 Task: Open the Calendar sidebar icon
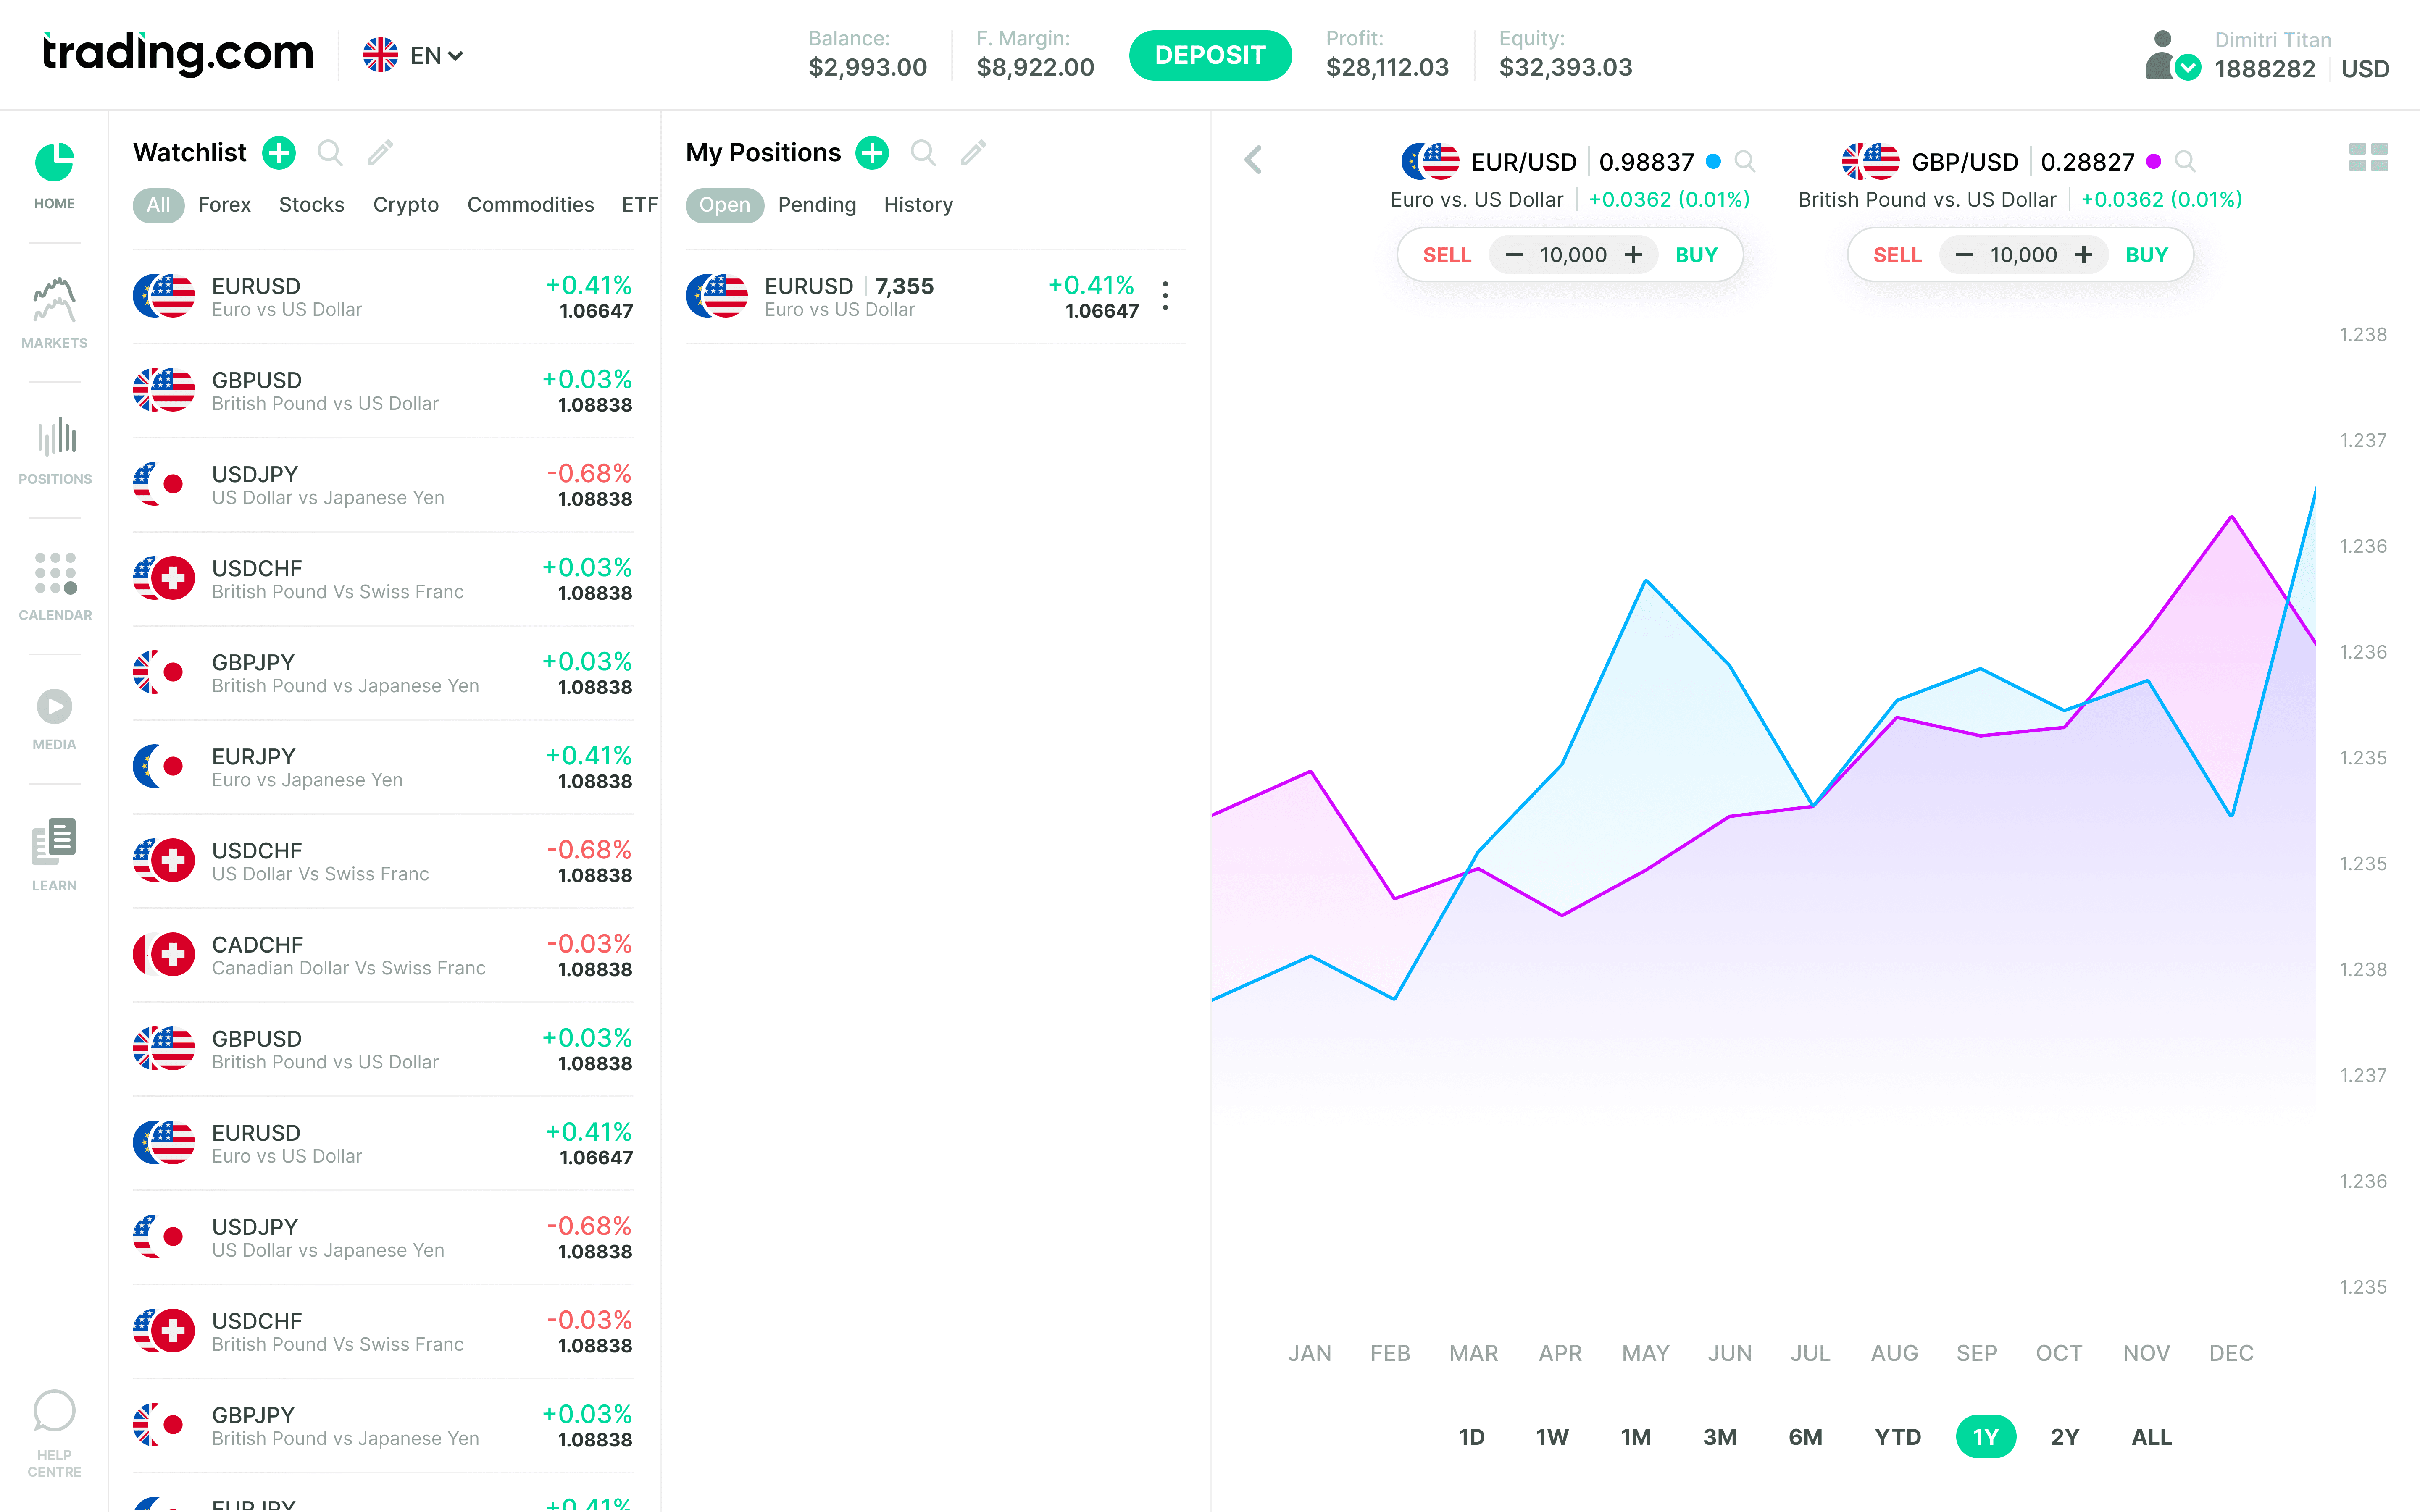55,573
